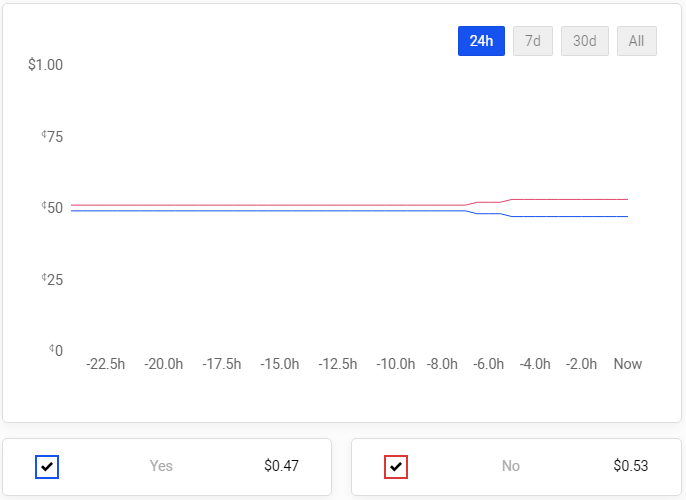Switch chart to the 30d range
The image size is (686, 500).
pos(585,41)
